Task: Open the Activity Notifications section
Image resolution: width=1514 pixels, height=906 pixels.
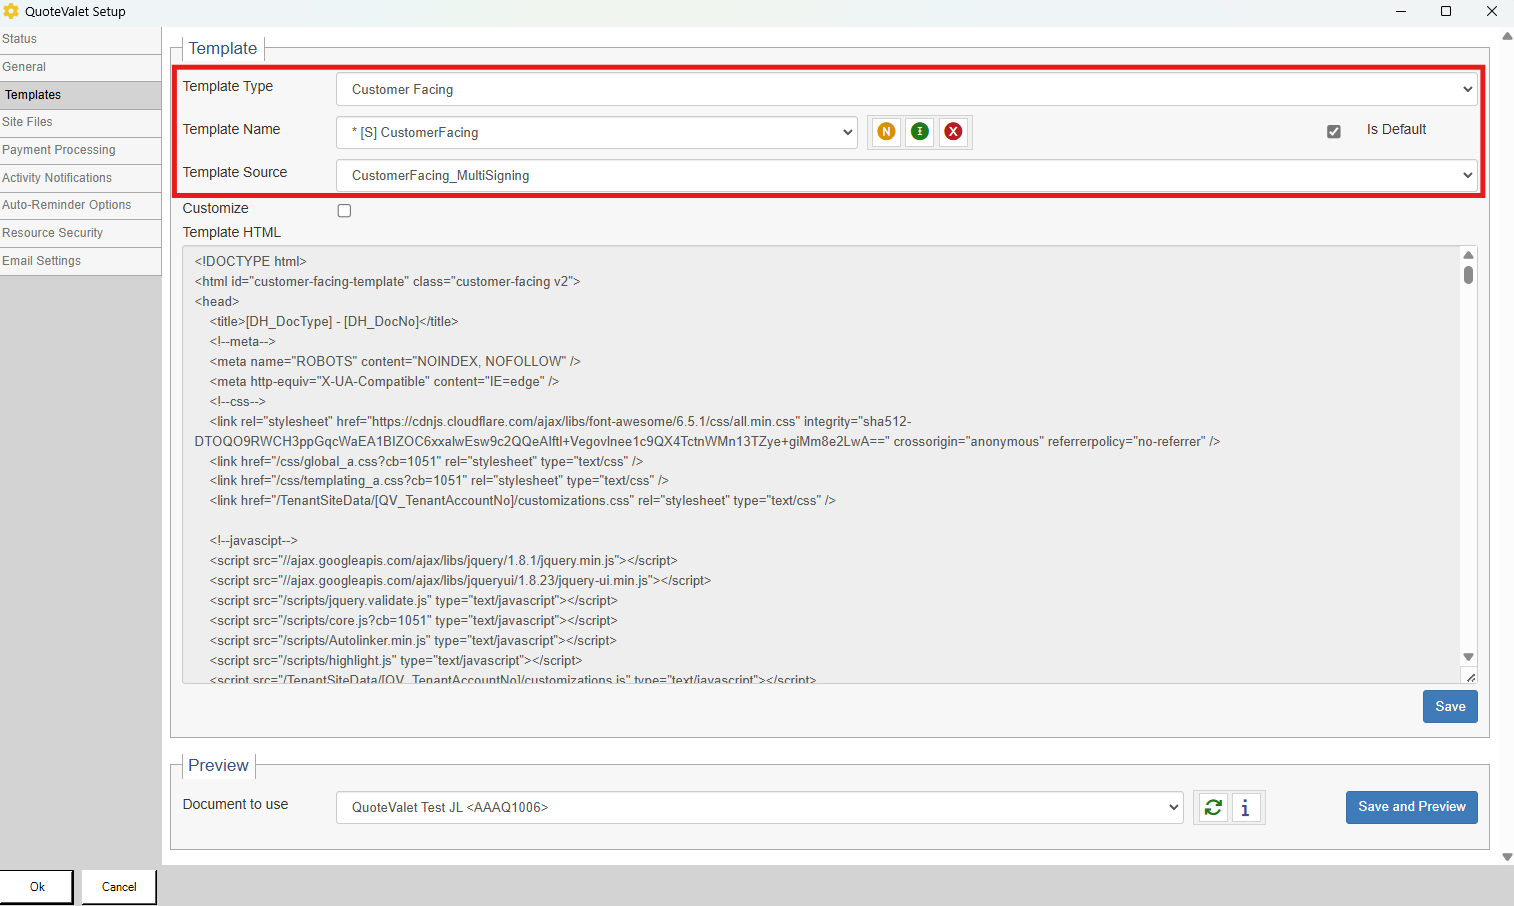Action: [80, 178]
